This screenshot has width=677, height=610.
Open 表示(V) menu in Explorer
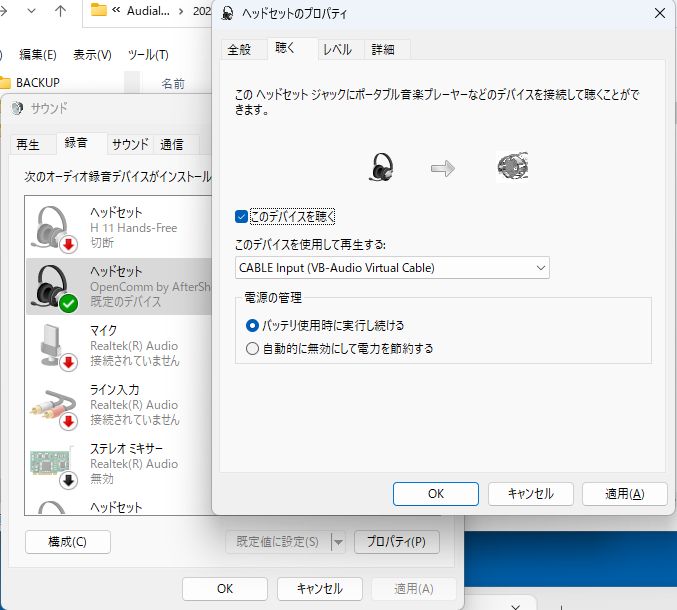point(92,55)
